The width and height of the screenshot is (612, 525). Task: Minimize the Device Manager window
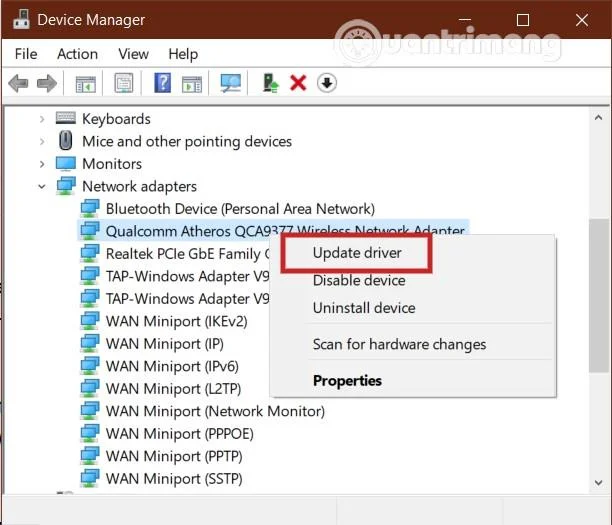pos(465,20)
